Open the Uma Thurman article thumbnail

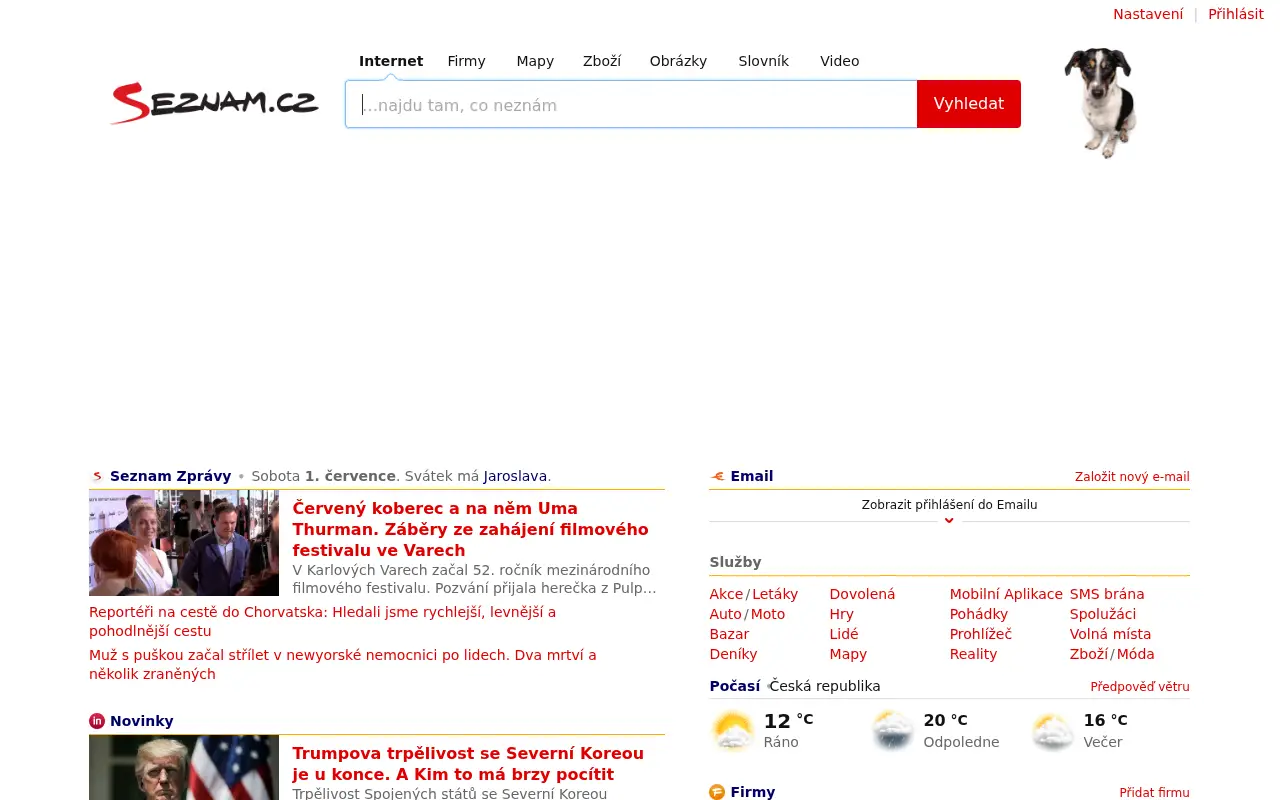click(184, 543)
